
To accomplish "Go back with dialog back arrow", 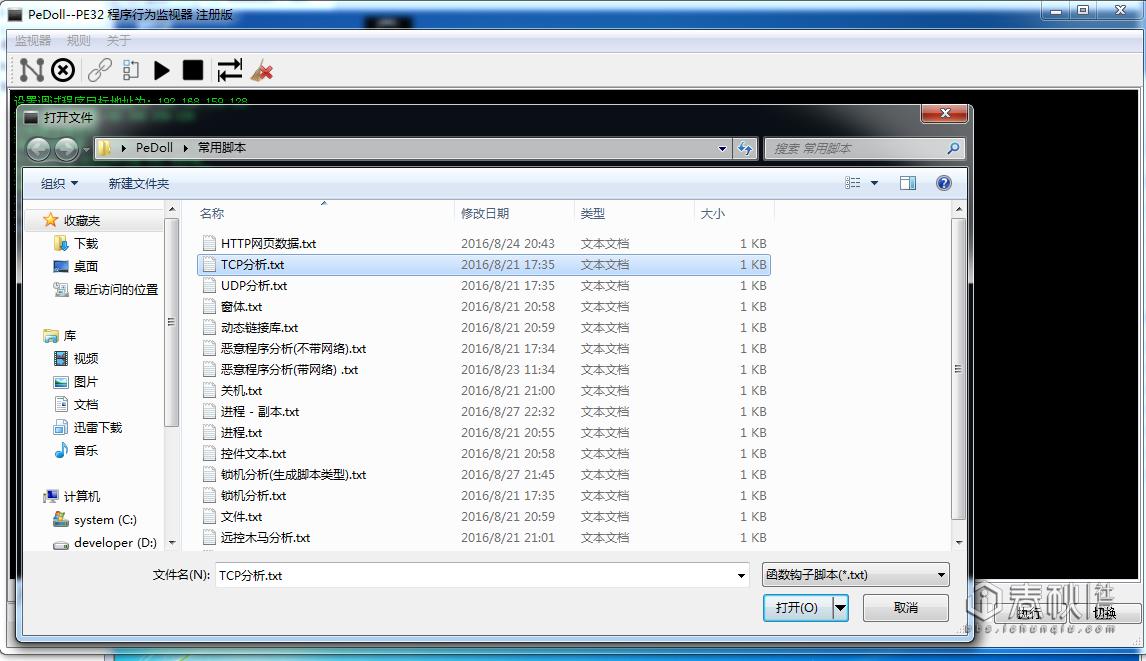I will click(39, 149).
